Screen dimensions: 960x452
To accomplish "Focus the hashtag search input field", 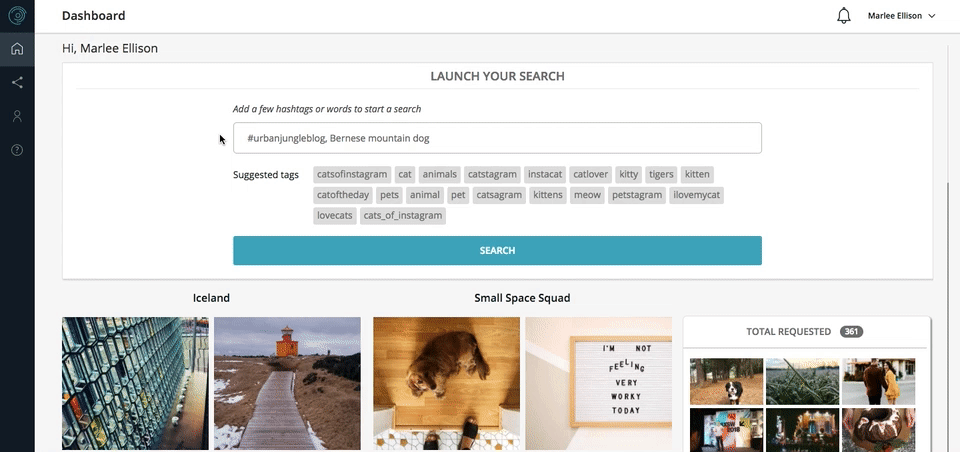I will [x=497, y=138].
